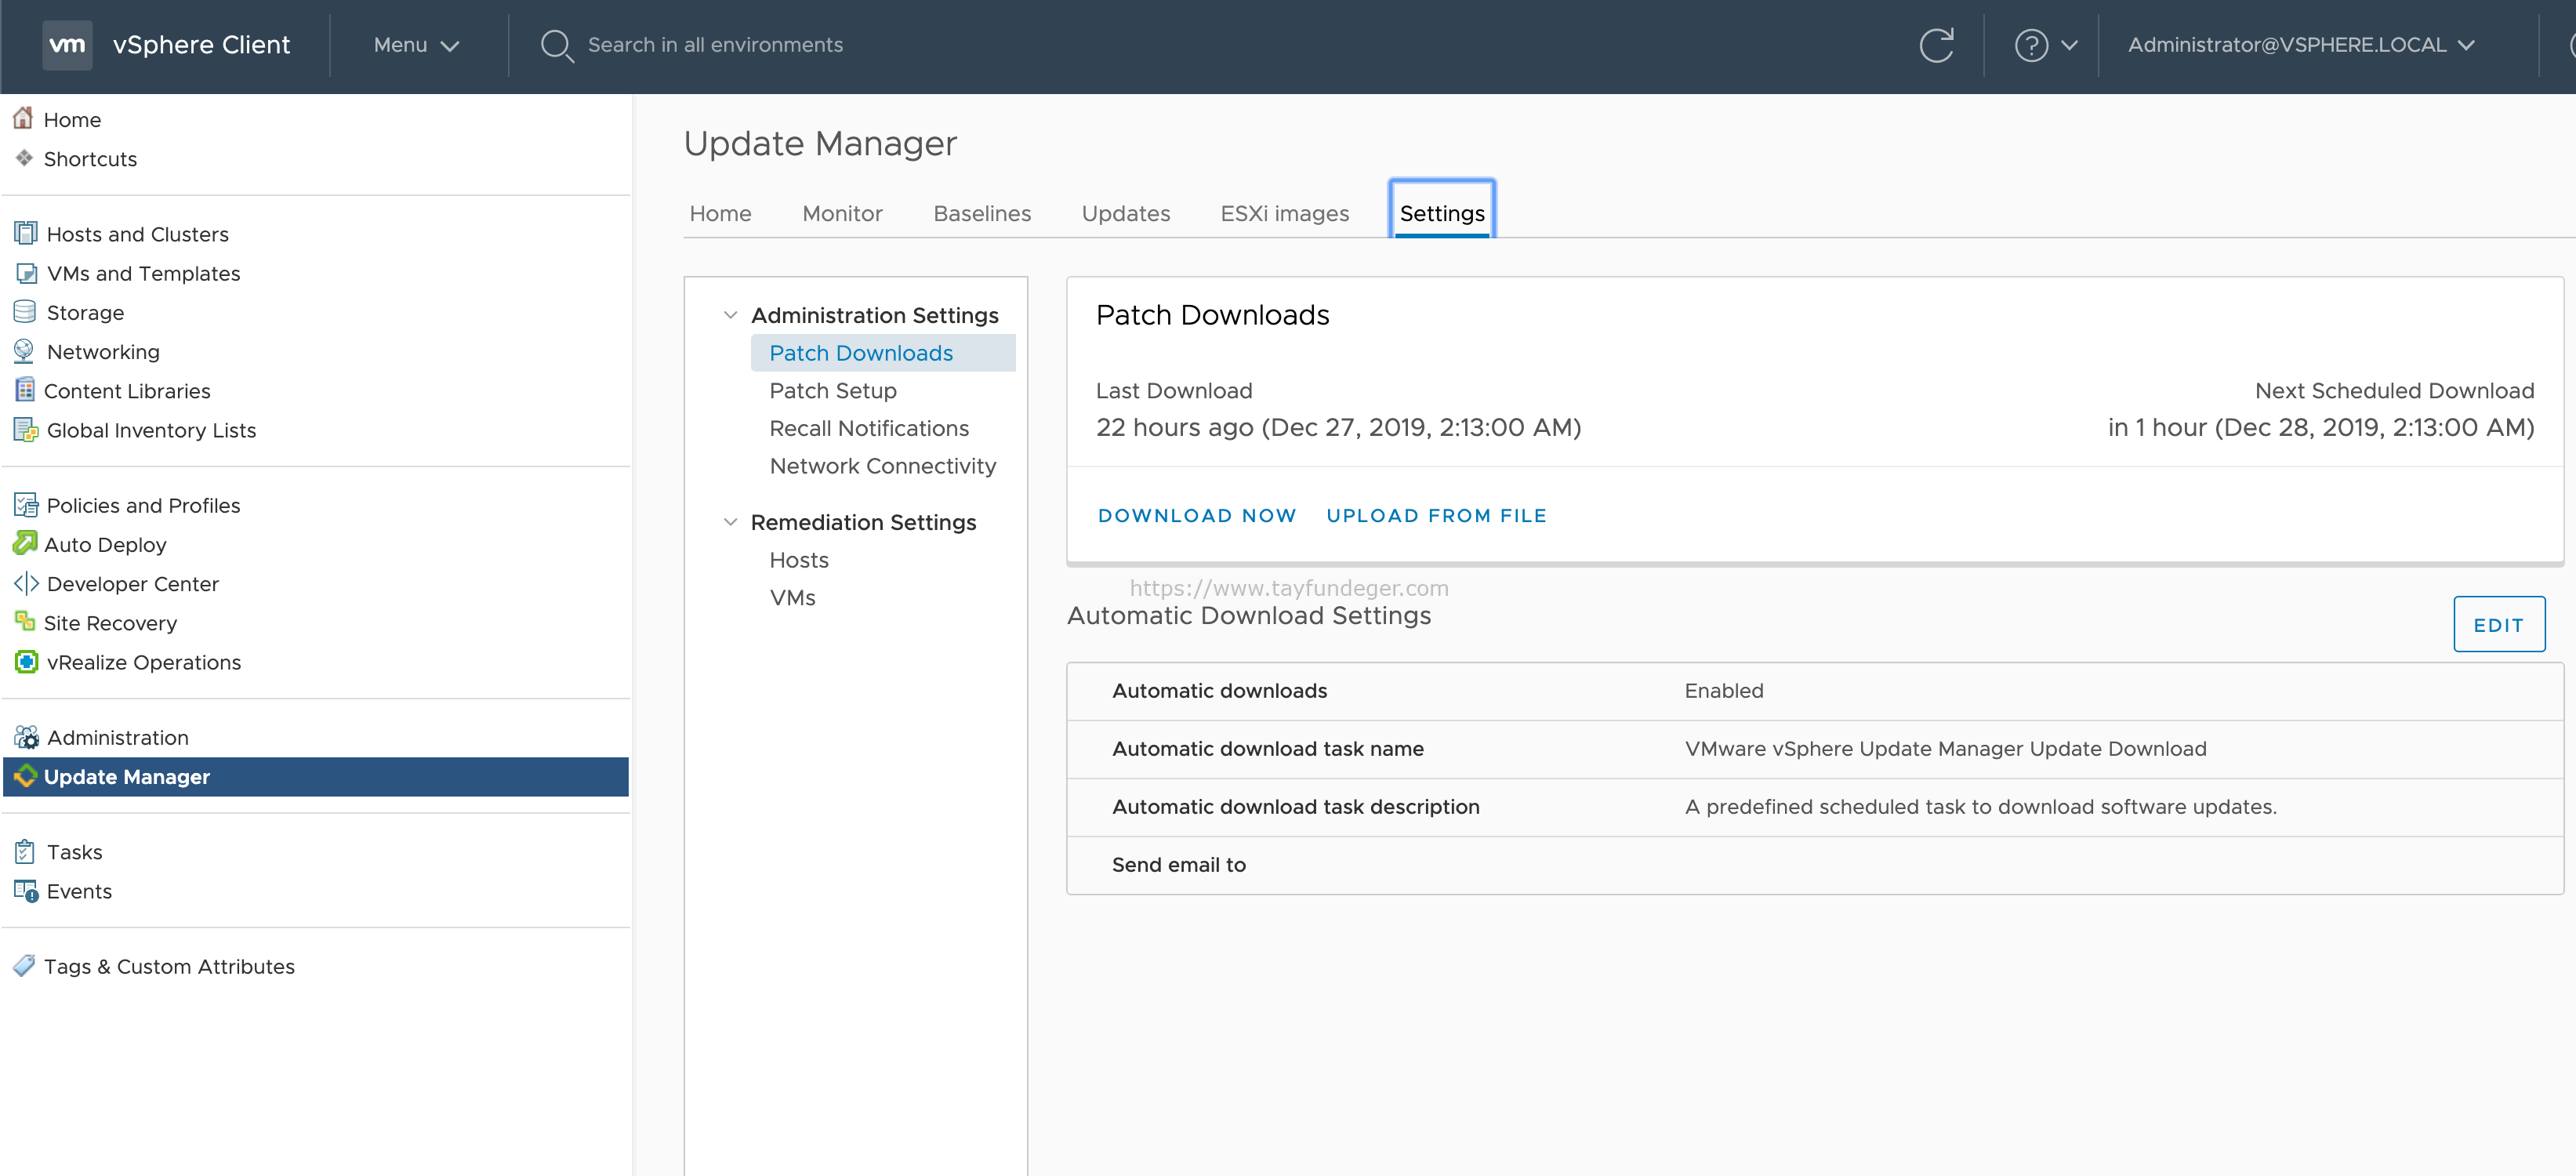The image size is (2576, 1176).
Task: Click the Search in all environments field
Action: click(x=714, y=45)
